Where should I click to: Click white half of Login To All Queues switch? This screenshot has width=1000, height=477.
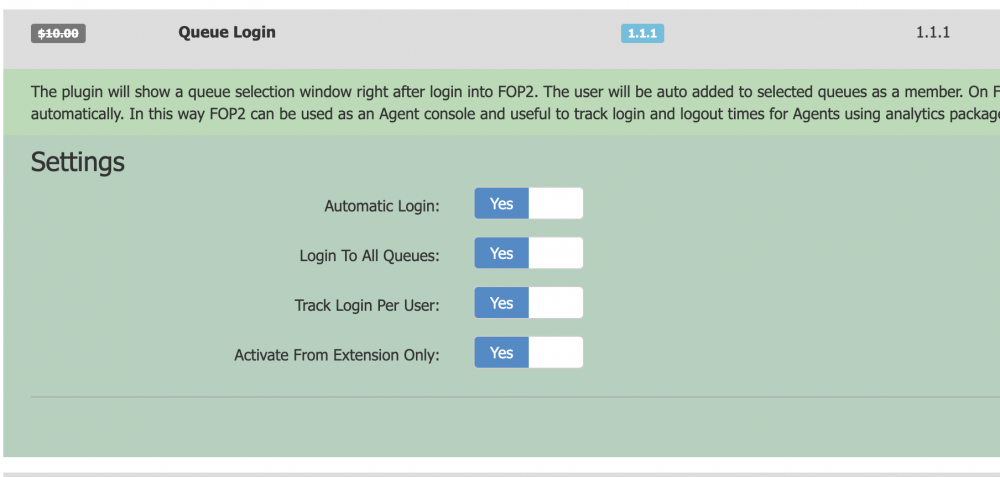555,253
